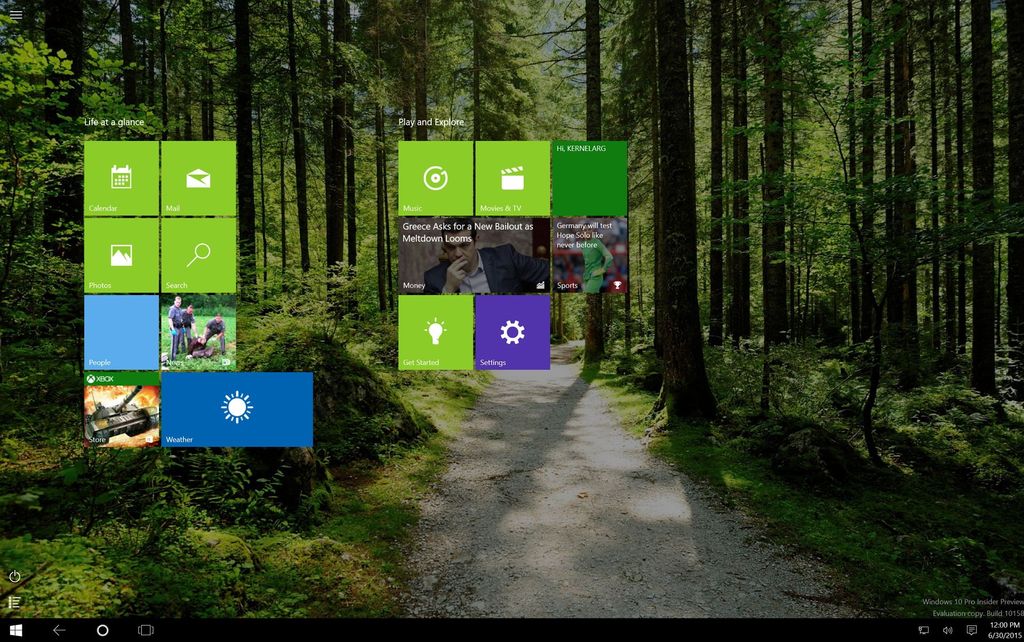Go back using the taskbar back arrow
This screenshot has height=642, width=1024.
[x=60, y=629]
